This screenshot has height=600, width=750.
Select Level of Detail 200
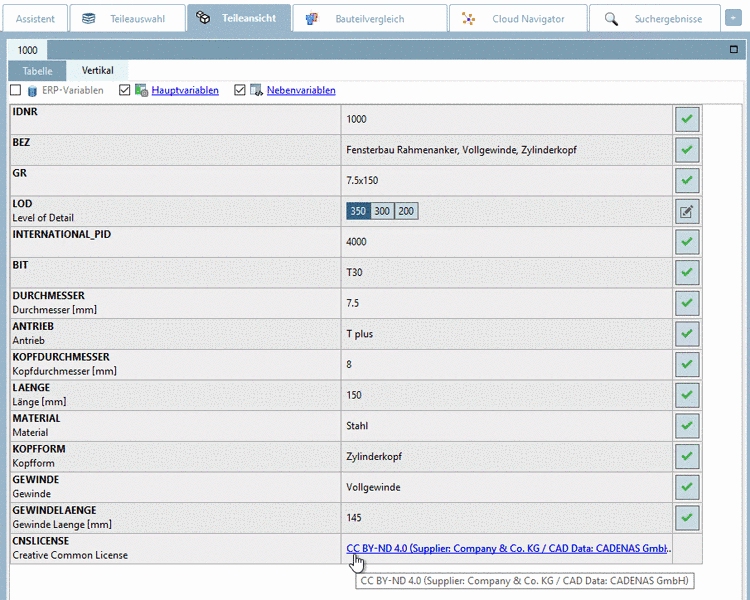[x=406, y=211]
